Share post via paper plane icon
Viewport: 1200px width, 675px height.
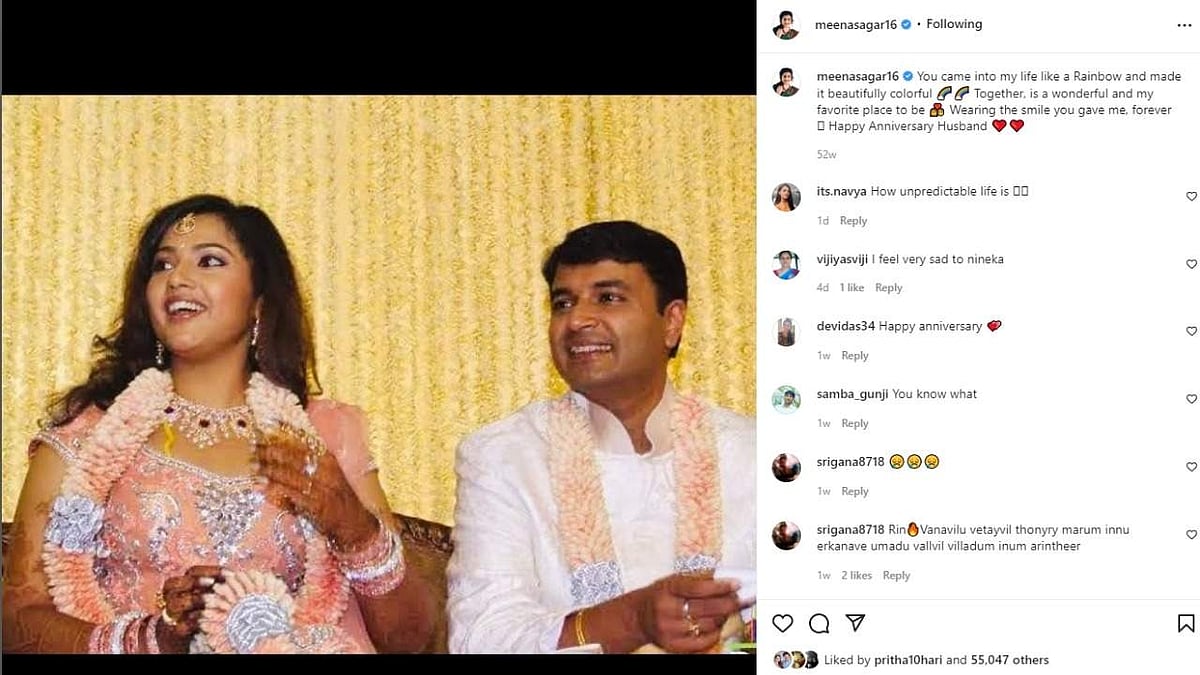click(x=855, y=624)
